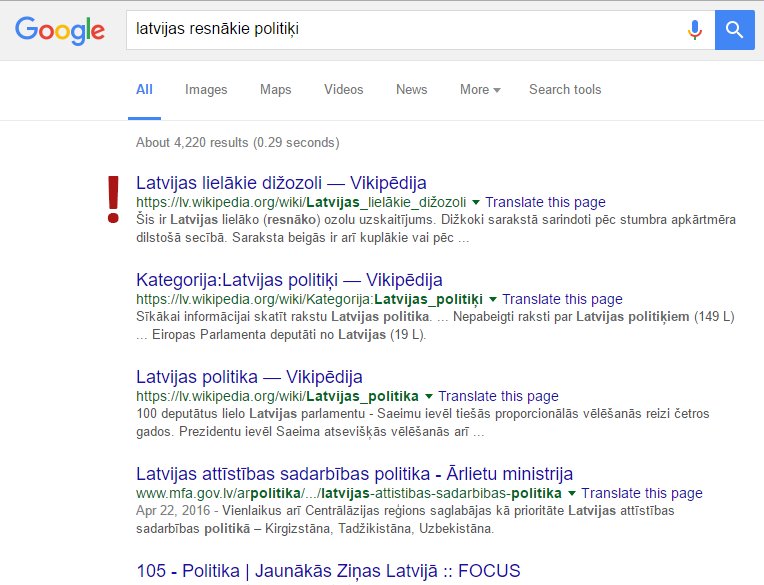764x585 pixels.
Task: Expand the arrow beside the Kategorija:Latvijas_politiķi URL
Action: [493, 299]
